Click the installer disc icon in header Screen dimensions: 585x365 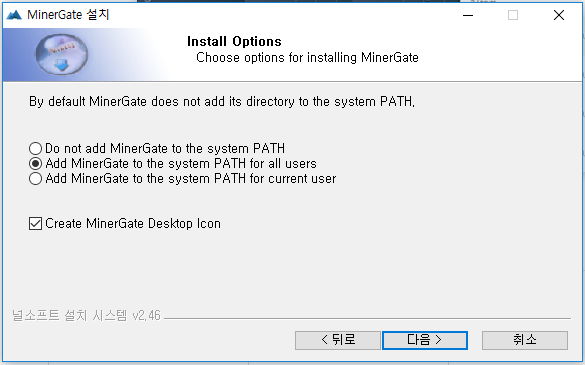(62, 54)
